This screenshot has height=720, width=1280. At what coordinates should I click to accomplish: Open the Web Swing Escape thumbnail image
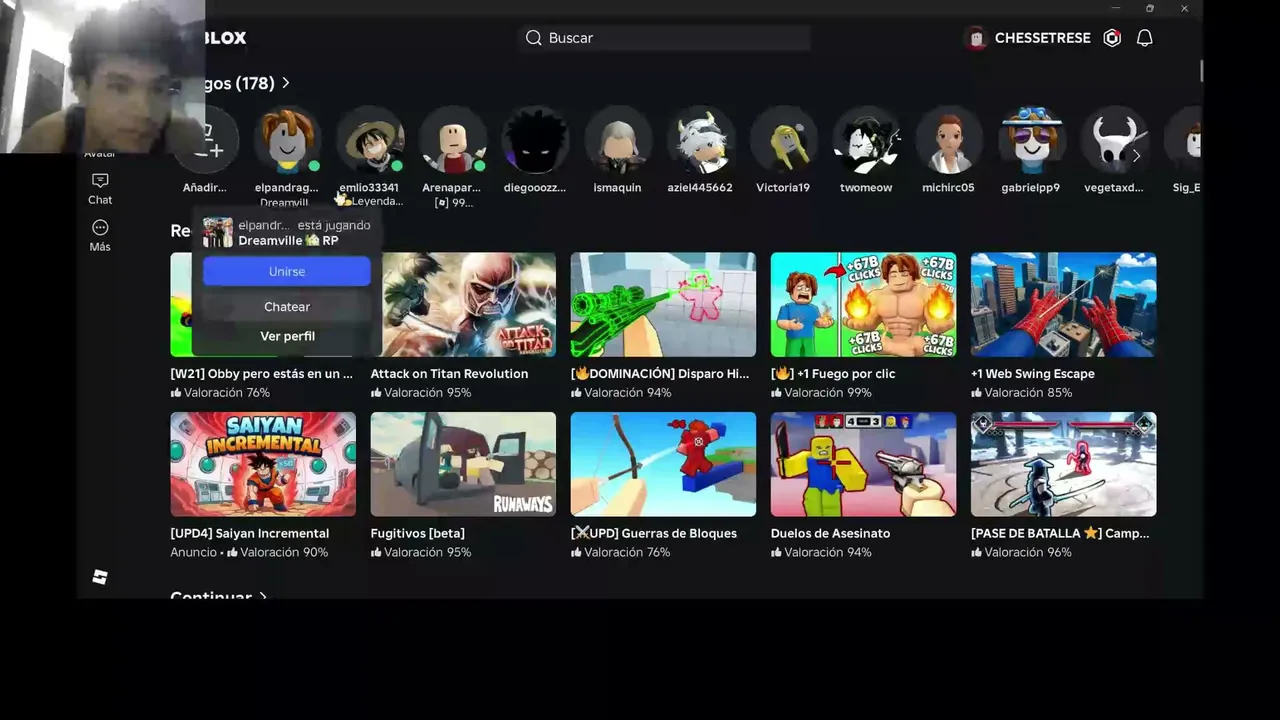point(1063,304)
